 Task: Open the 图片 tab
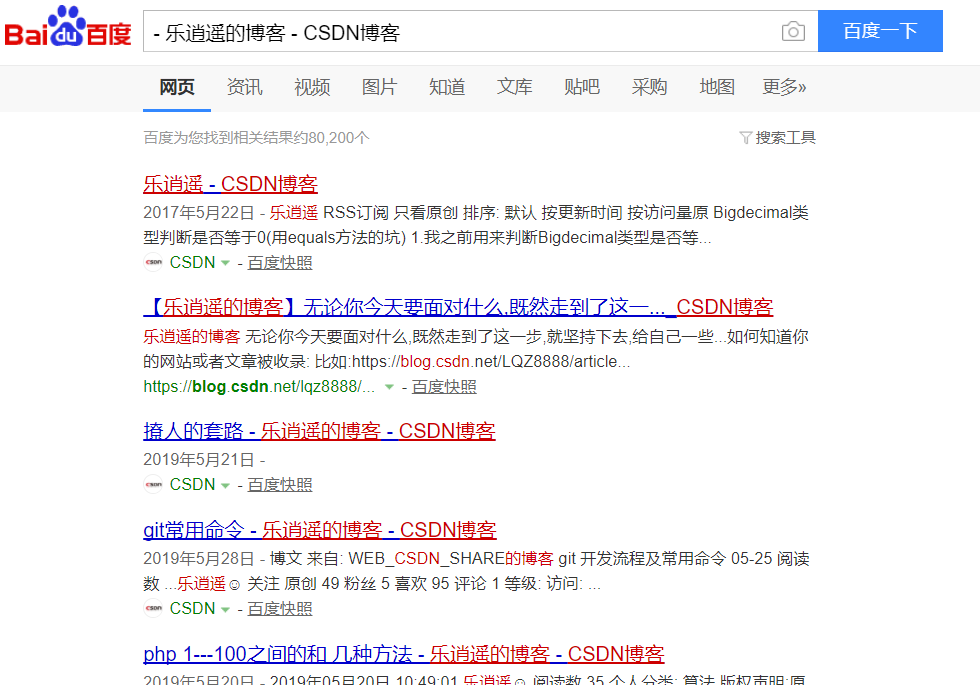point(379,87)
